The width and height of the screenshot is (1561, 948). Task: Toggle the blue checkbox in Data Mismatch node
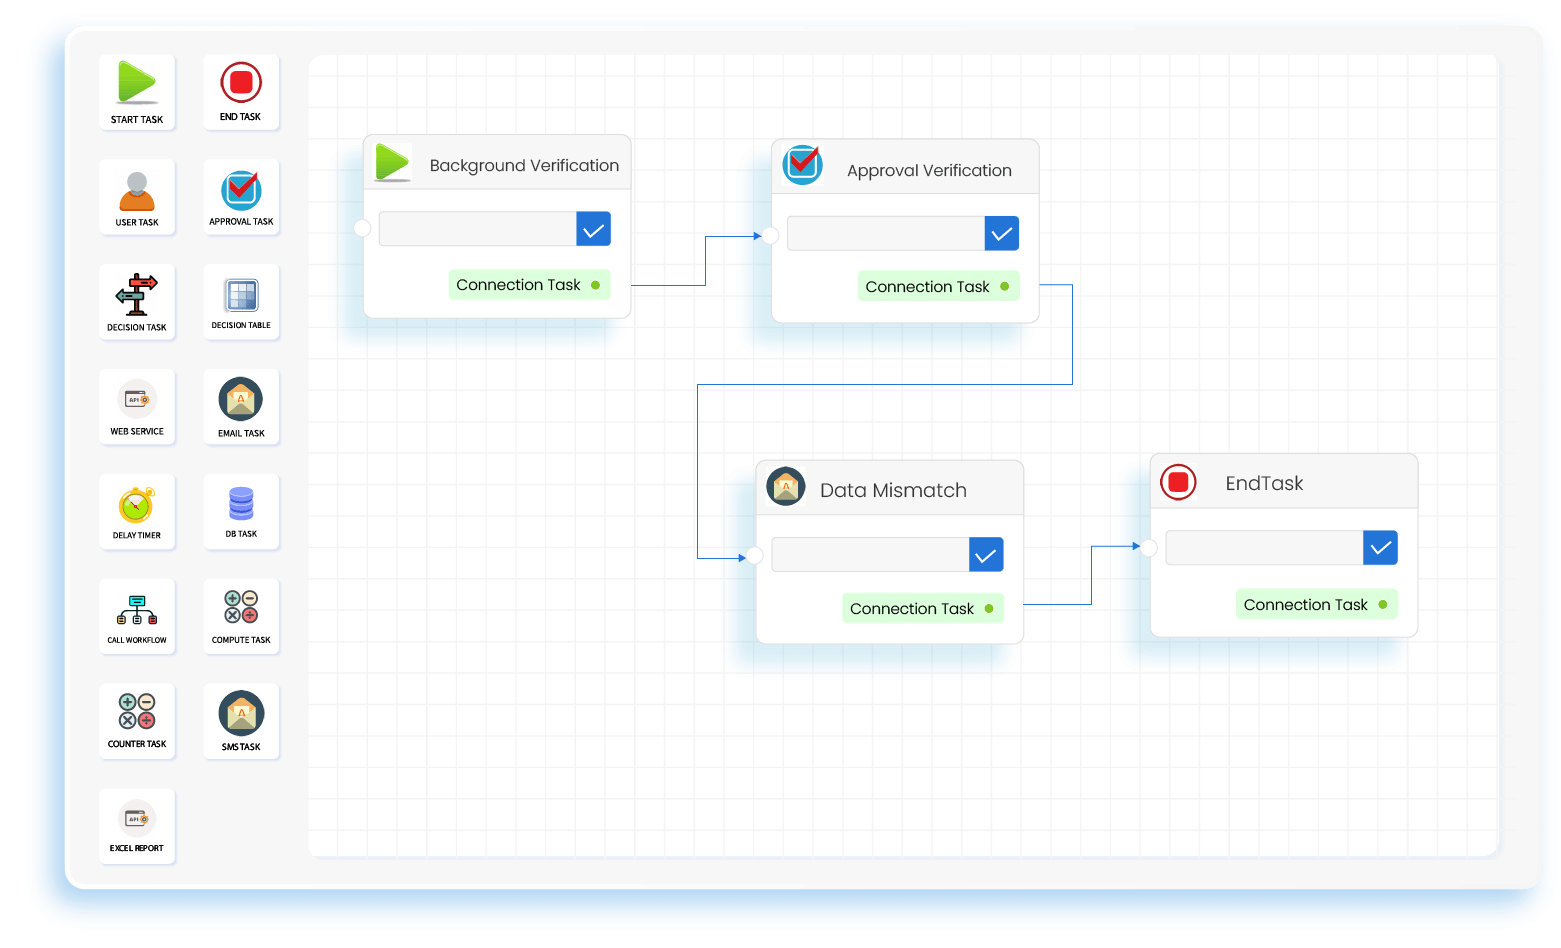point(986,555)
